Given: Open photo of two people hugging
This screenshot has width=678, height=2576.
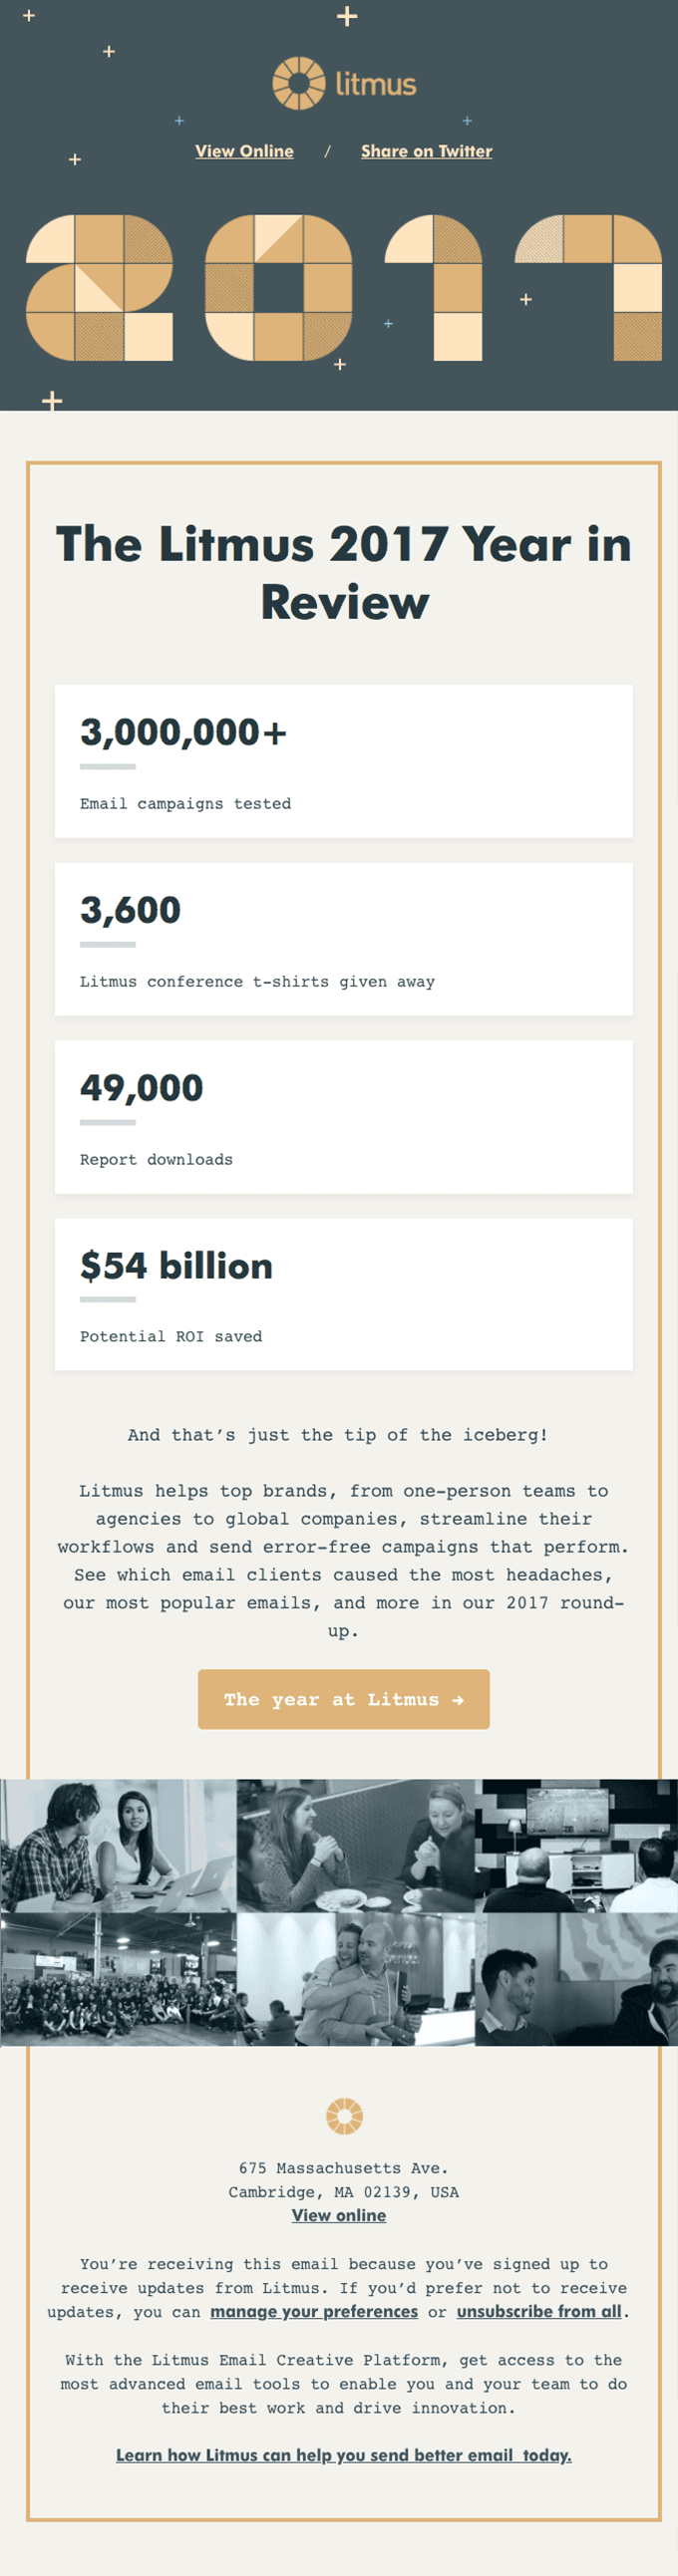Looking at the screenshot, I should pos(355,1980).
